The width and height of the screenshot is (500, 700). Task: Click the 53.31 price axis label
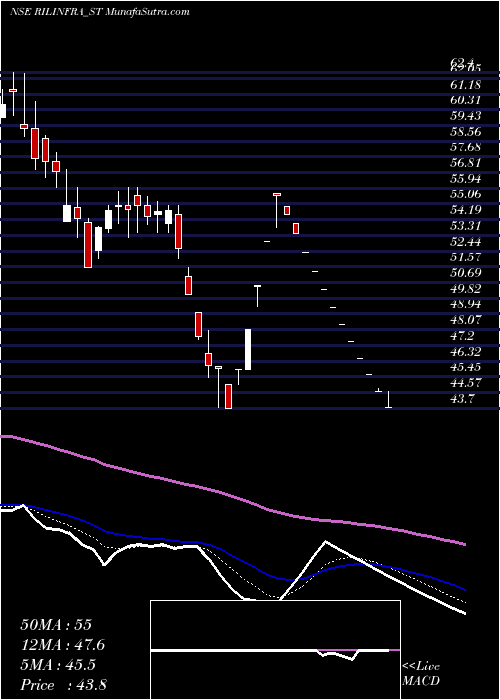(x=466, y=226)
